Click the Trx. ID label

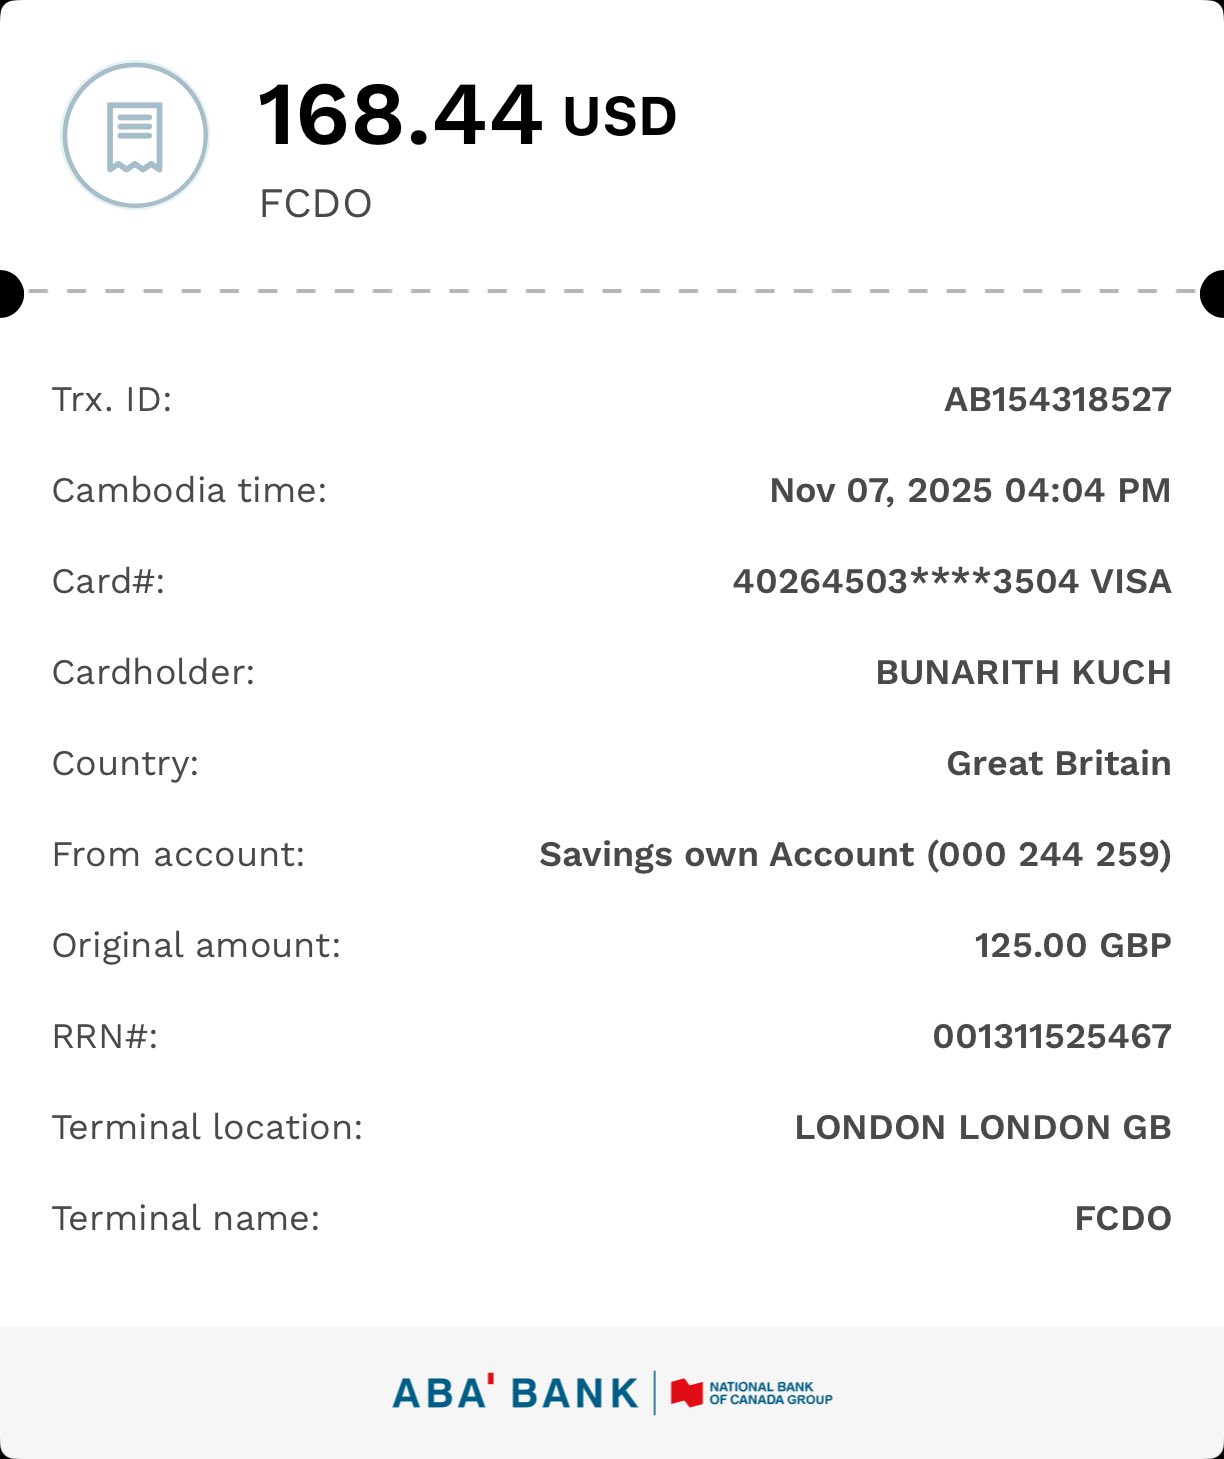(112, 400)
